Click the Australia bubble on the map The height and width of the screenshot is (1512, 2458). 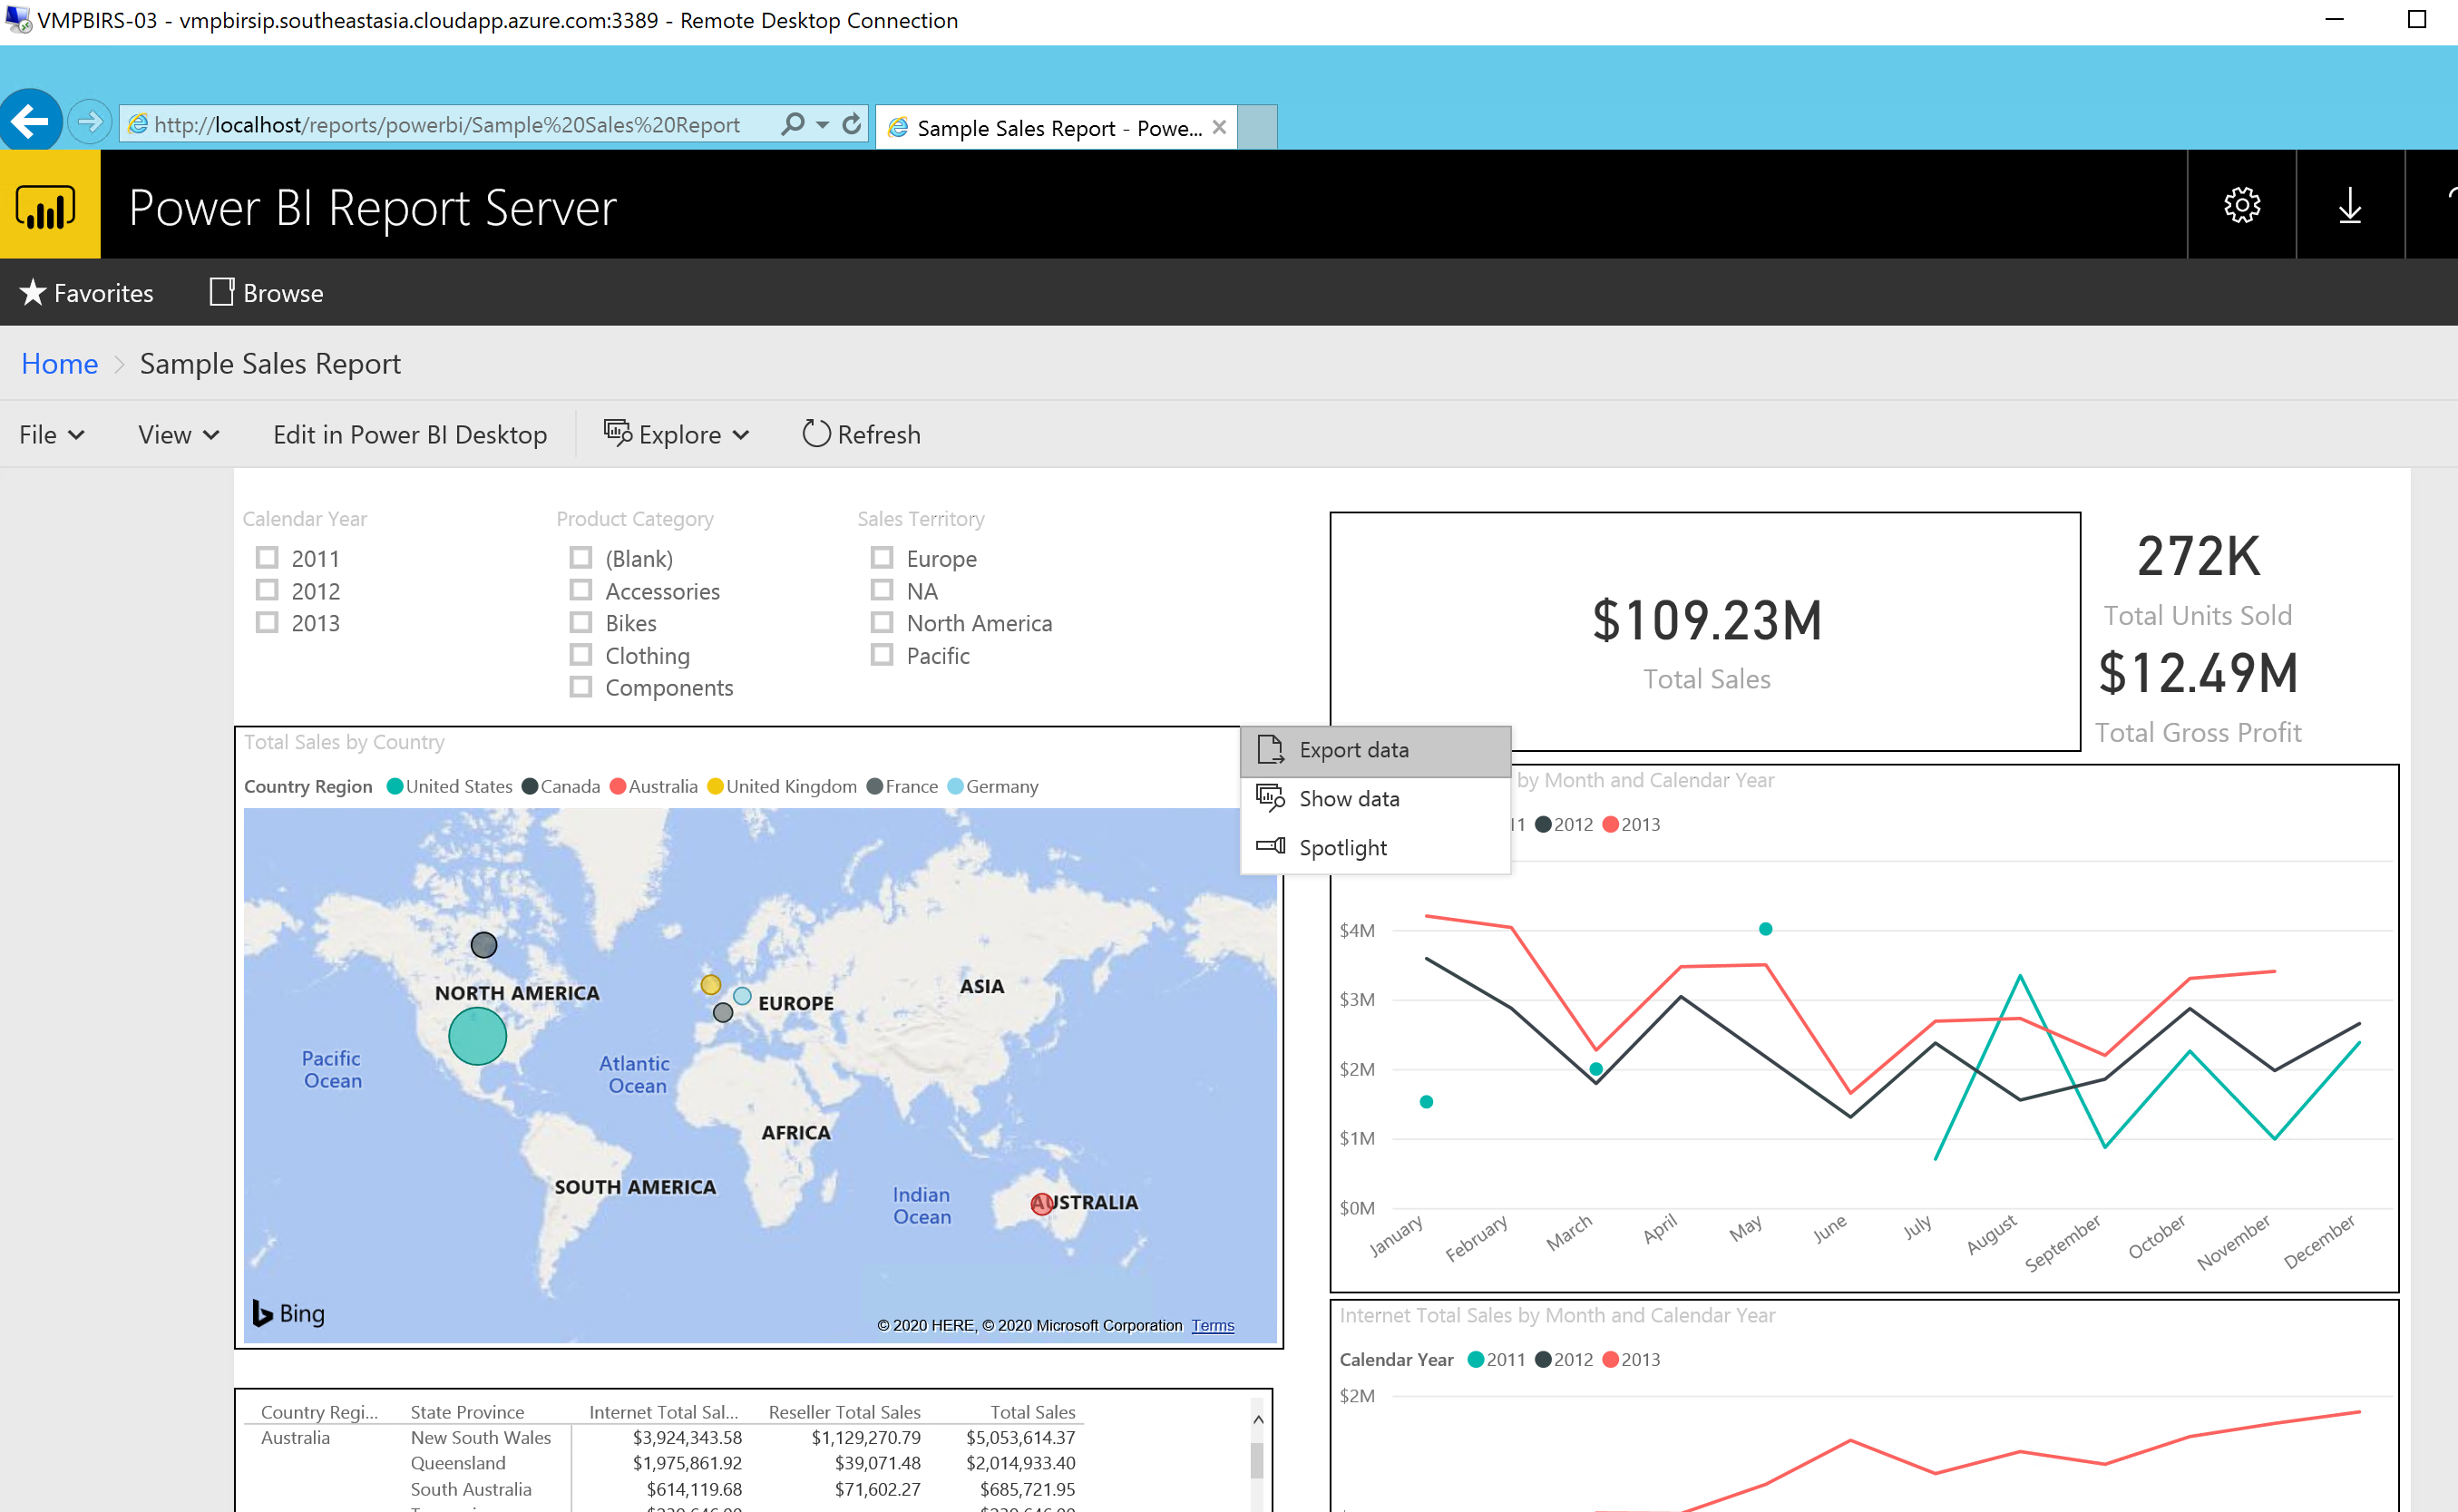[1041, 1203]
